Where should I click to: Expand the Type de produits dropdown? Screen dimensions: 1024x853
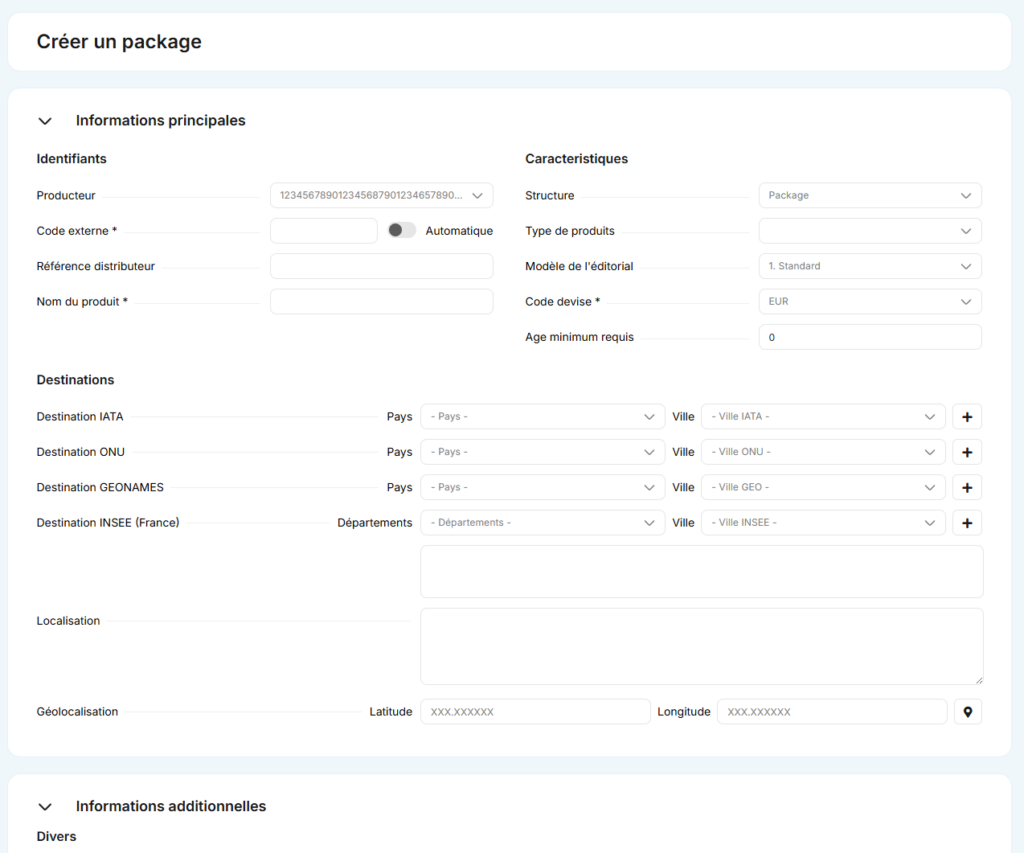869,231
